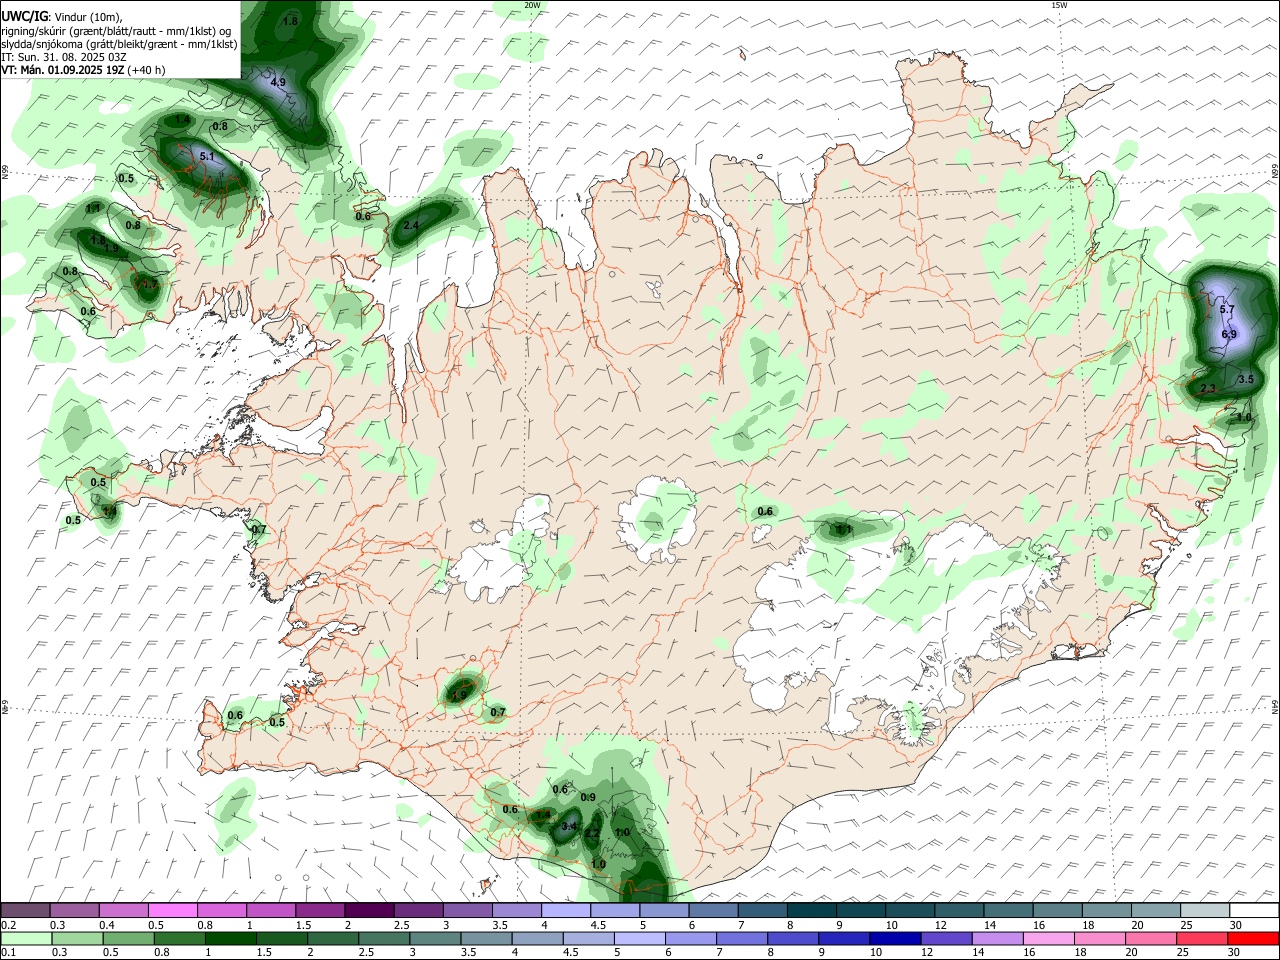Click the 'rigning/skúrir' legend description line

click(x=115, y=30)
